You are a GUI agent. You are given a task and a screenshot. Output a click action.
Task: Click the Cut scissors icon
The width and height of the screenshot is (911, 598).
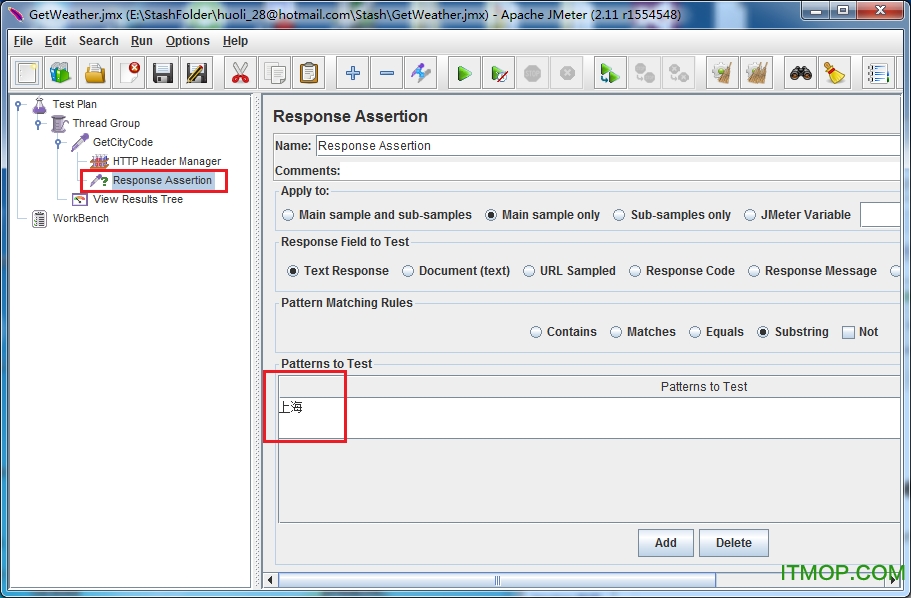tap(239, 73)
